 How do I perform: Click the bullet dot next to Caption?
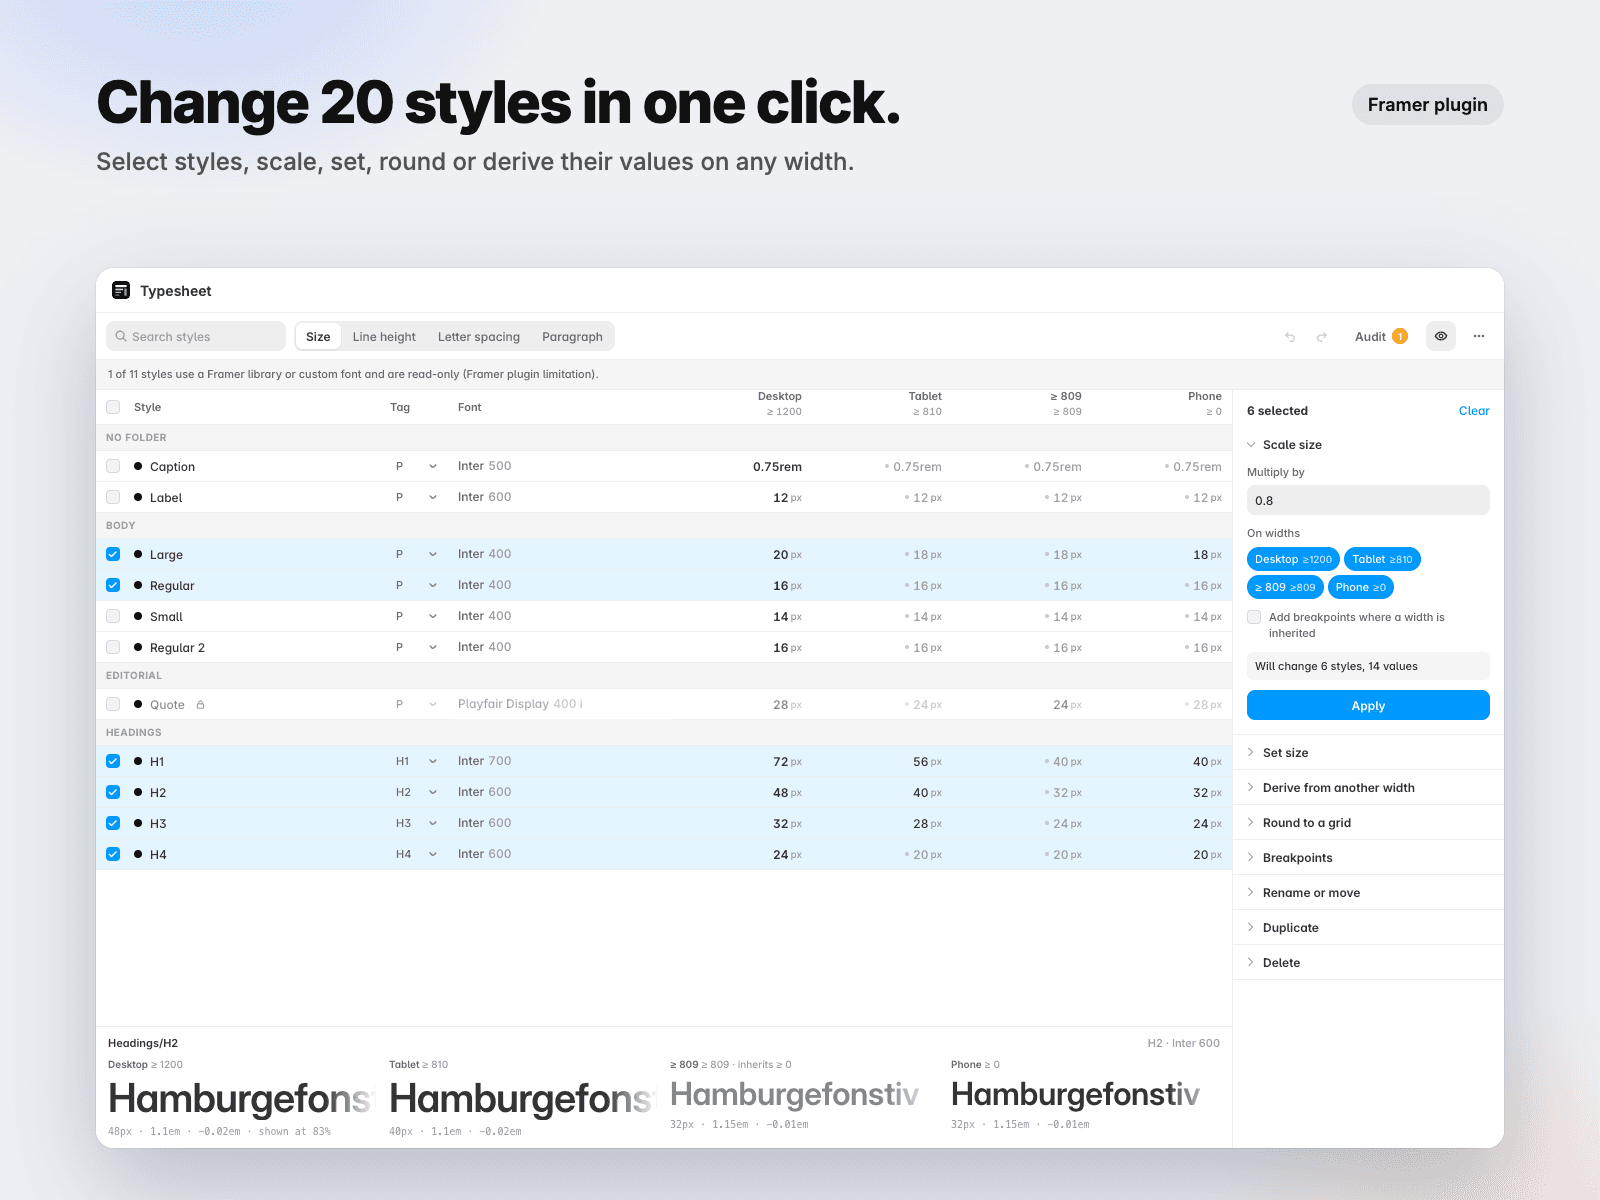[x=138, y=466]
